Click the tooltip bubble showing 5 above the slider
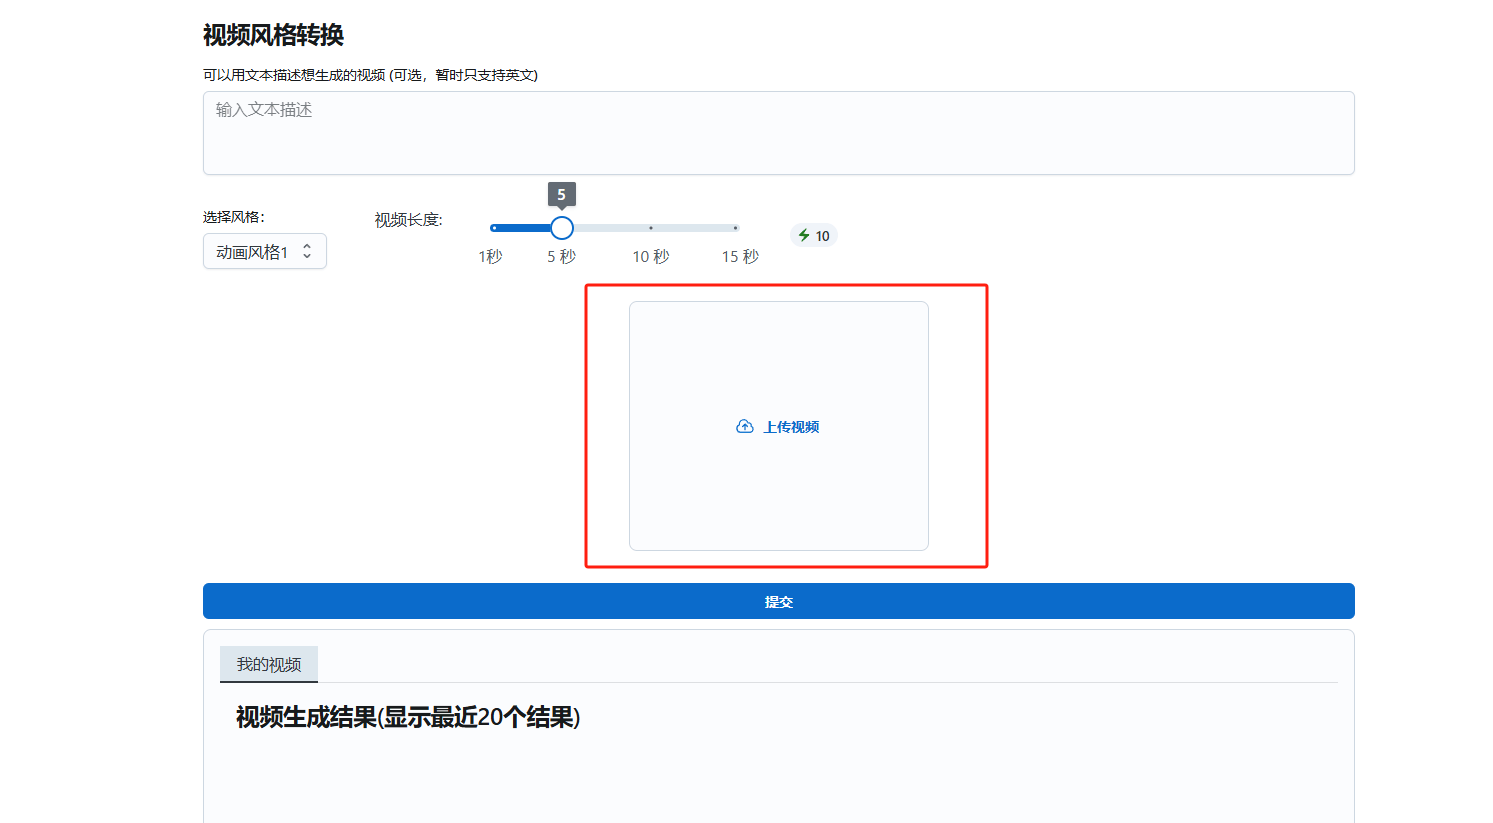This screenshot has width=1493, height=823. click(561, 193)
